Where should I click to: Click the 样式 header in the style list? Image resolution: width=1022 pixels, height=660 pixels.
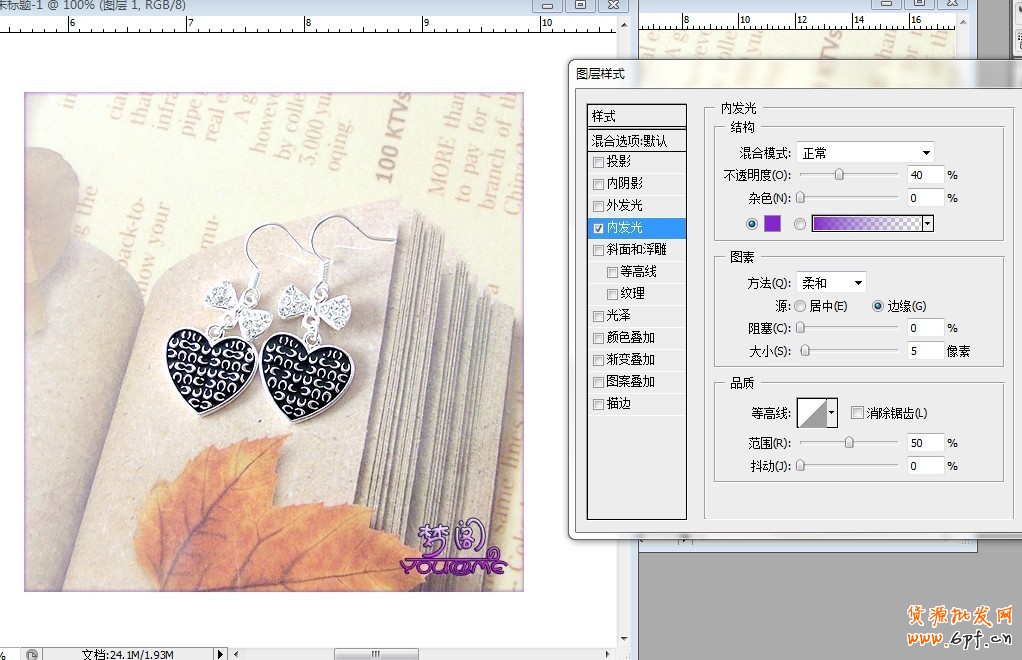coord(637,116)
